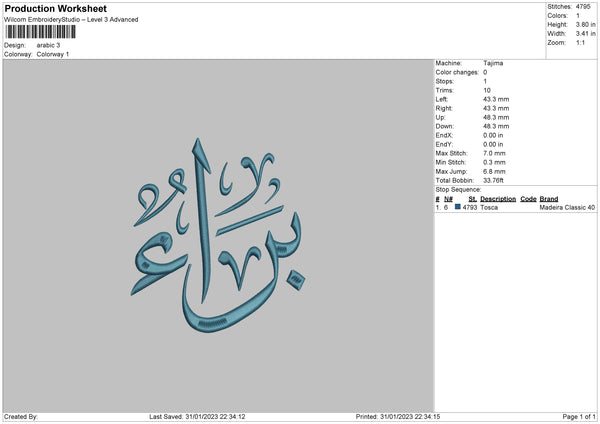
Task: Click the Arabic calligraphy embroidery design preview
Action: pos(217,236)
